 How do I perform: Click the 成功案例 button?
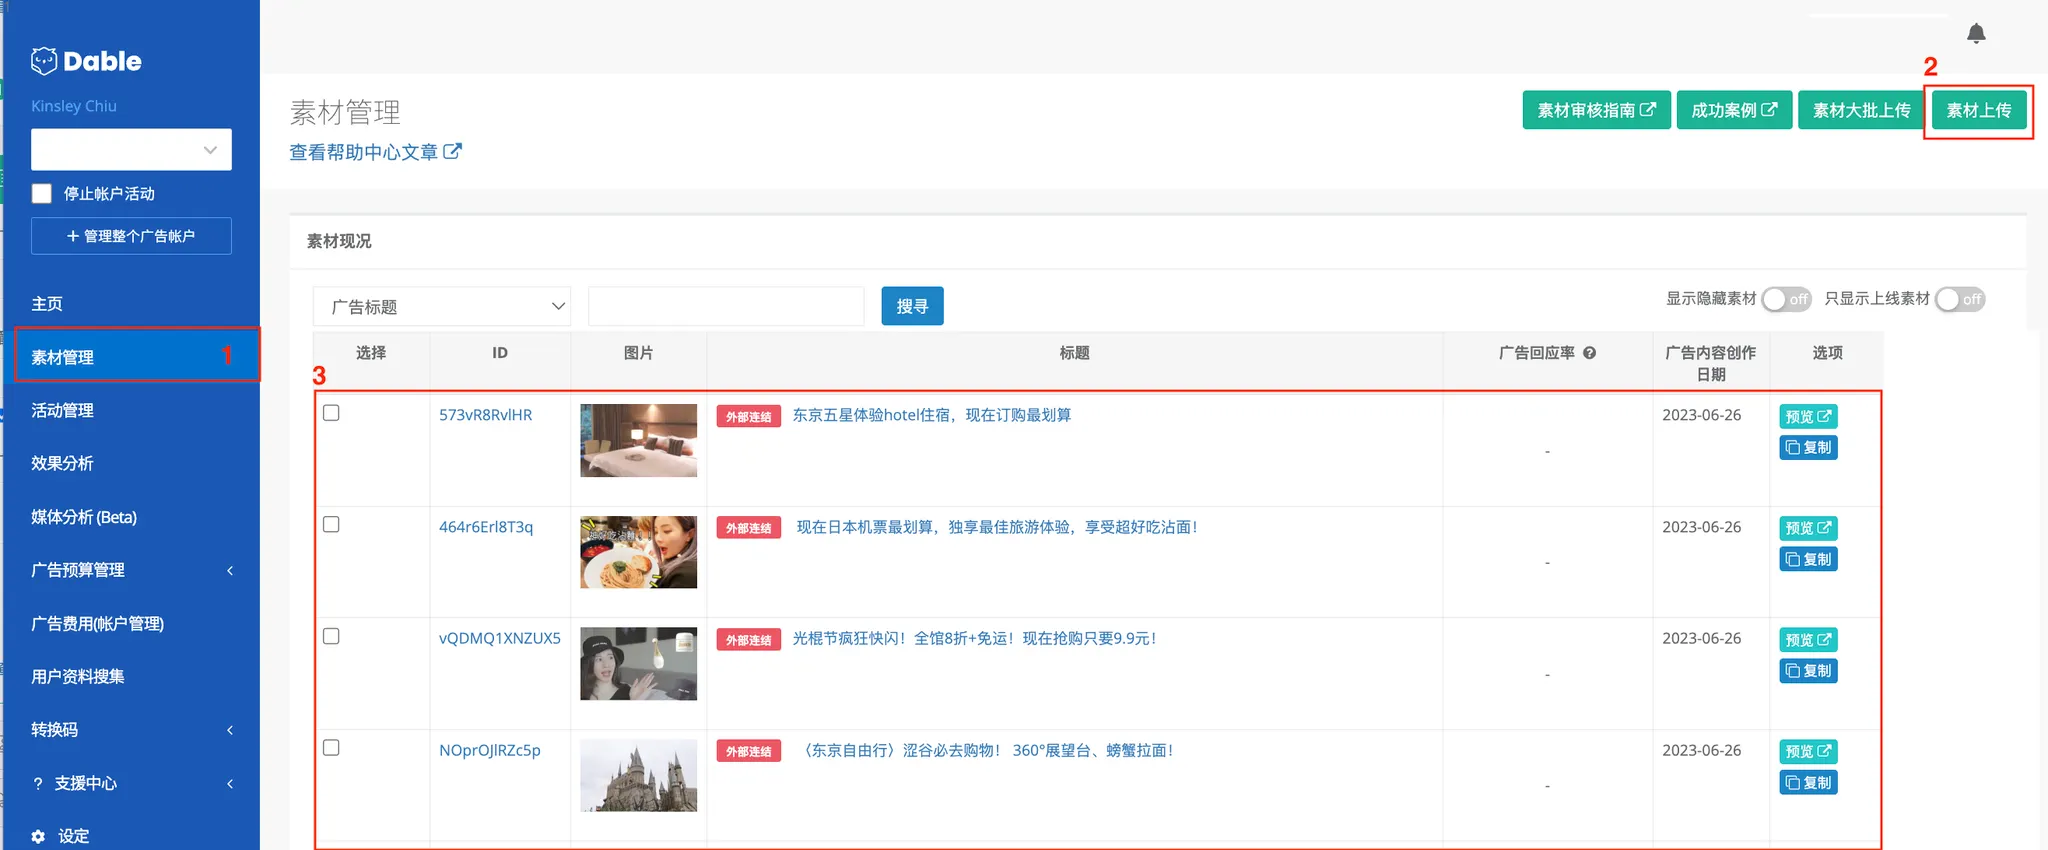coord(1734,110)
